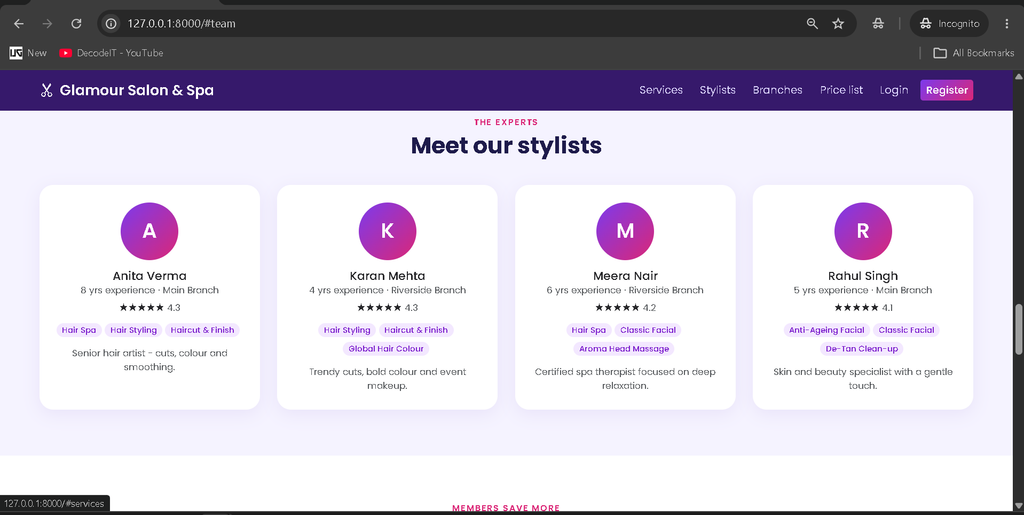The image size is (1024, 515).
Task: Click the page vertical scrollbar thumb
Action: click(x=1018, y=330)
